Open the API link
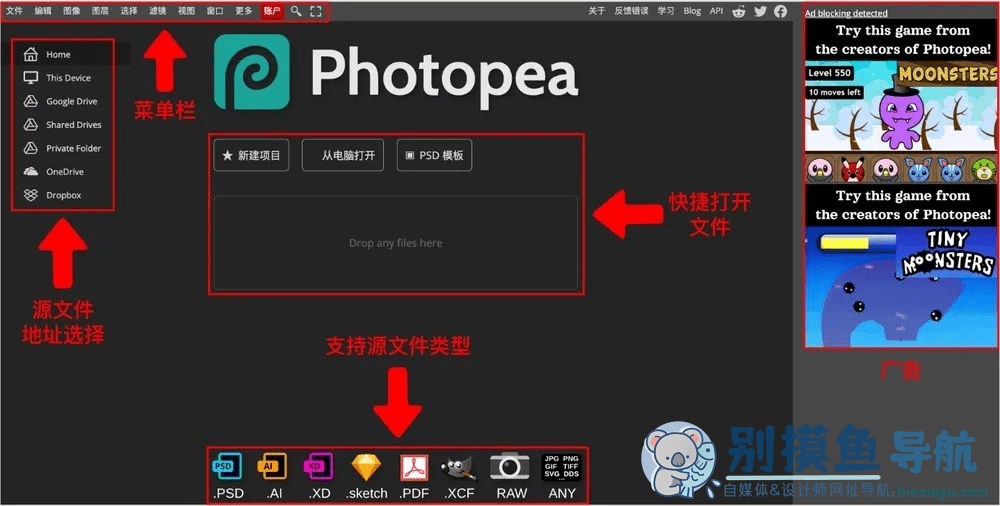Image resolution: width=1000 pixels, height=506 pixels. click(x=717, y=11)
